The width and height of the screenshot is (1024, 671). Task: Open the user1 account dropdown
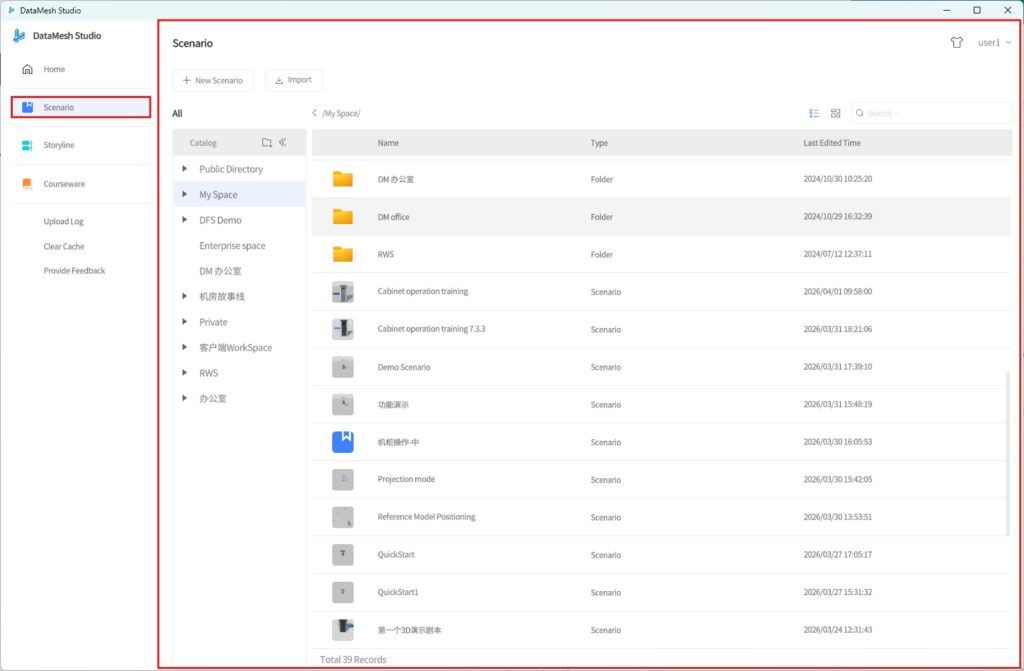pyautogui.click(x=994, y=43)
